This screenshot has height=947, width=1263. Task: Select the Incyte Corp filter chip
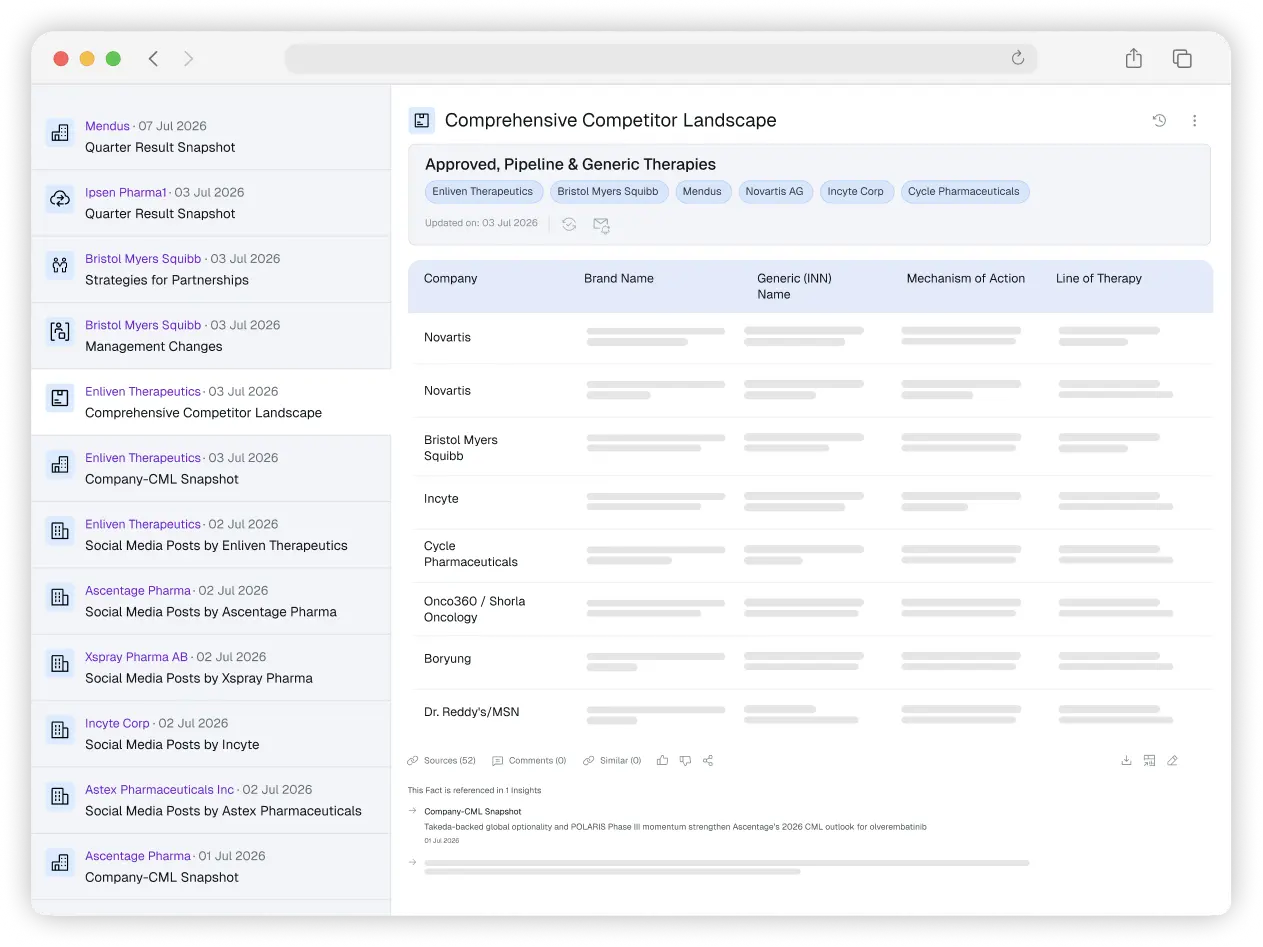pos(856,192)
